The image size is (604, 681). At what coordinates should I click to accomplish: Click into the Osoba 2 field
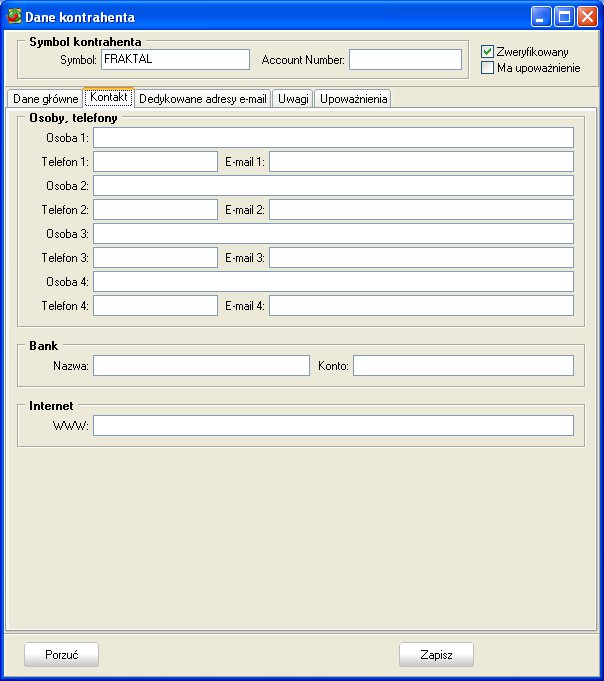tap(333, 185)
